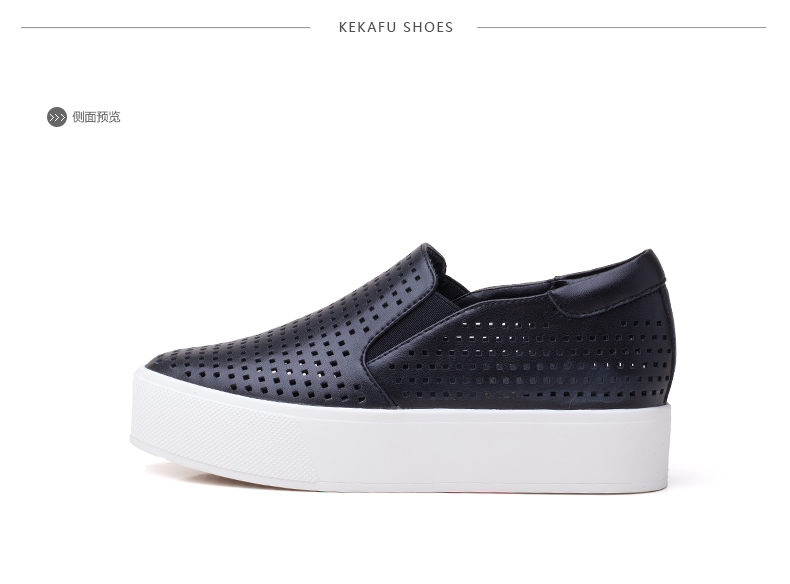Screen dimensions: 790x584
Task: Click the KEKAFU SHOES header title
Action: pos(396,27)
